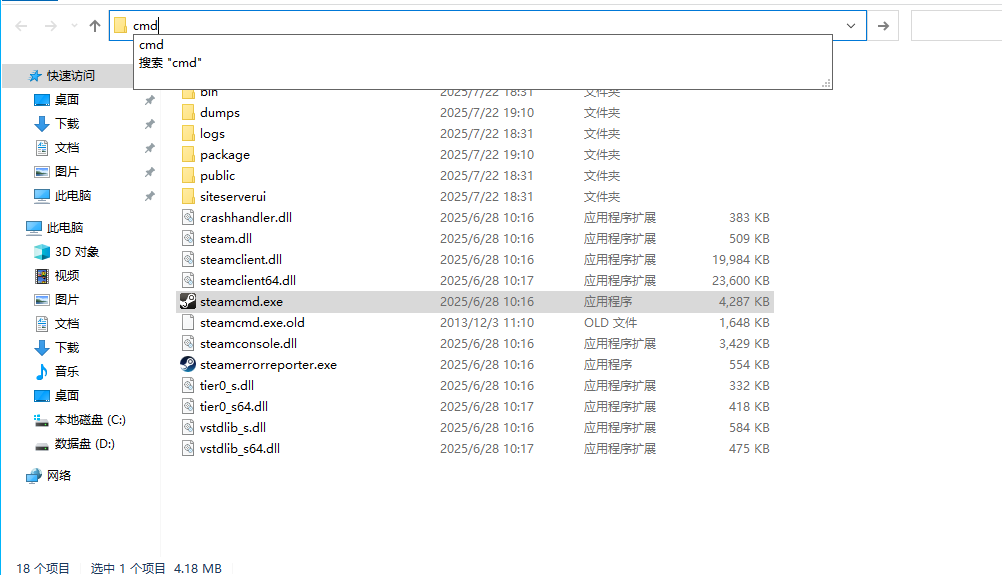Select the steamcmd.exe.old file name
Screen dimensions: 1002x575
tap(252, 323)
